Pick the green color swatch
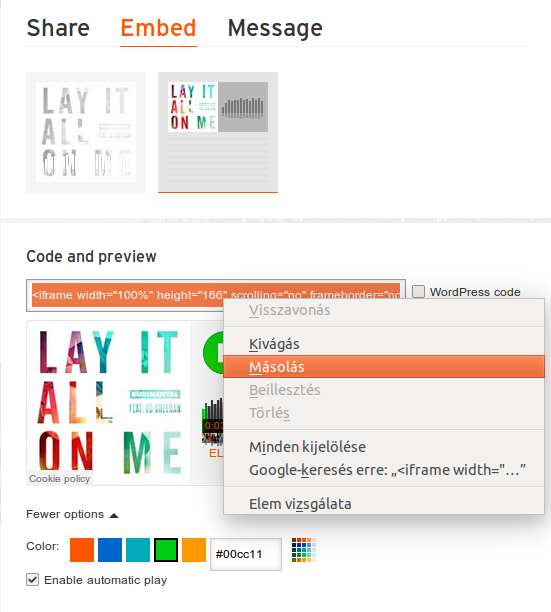 pyautogui.click(x=166, y=550)
